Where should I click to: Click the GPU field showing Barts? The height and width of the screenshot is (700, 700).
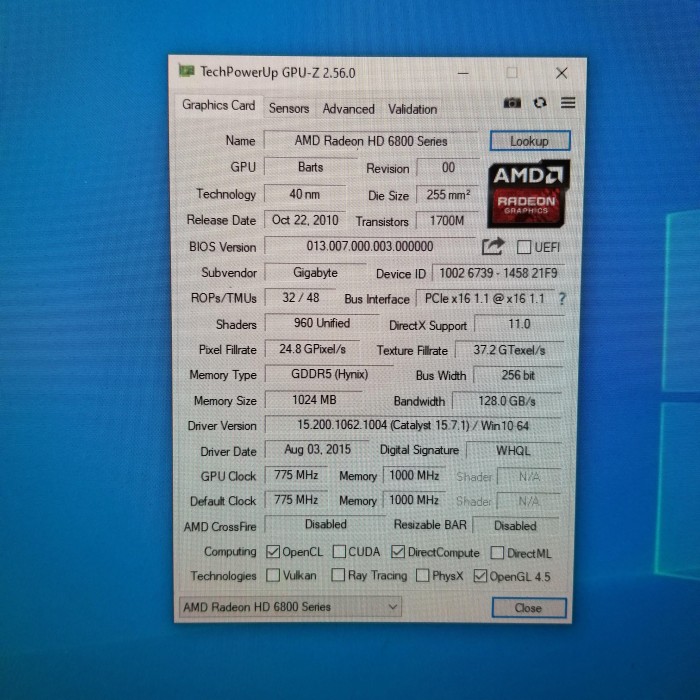311,167
